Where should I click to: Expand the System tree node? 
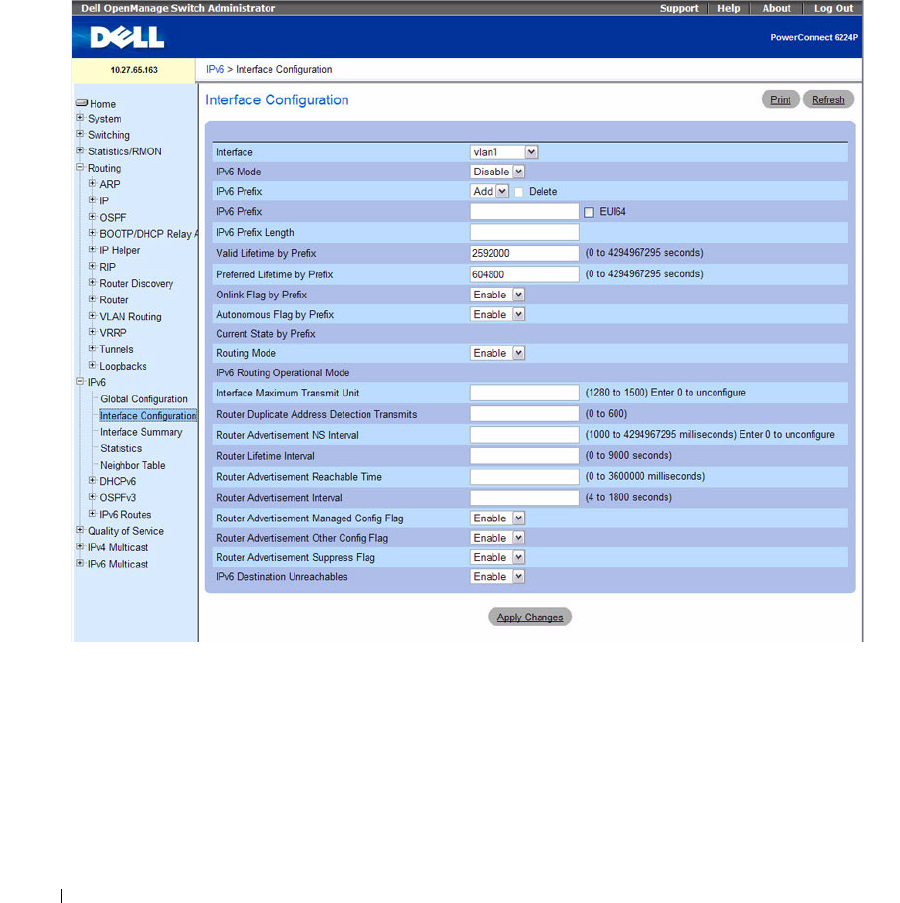coord(80,118)
